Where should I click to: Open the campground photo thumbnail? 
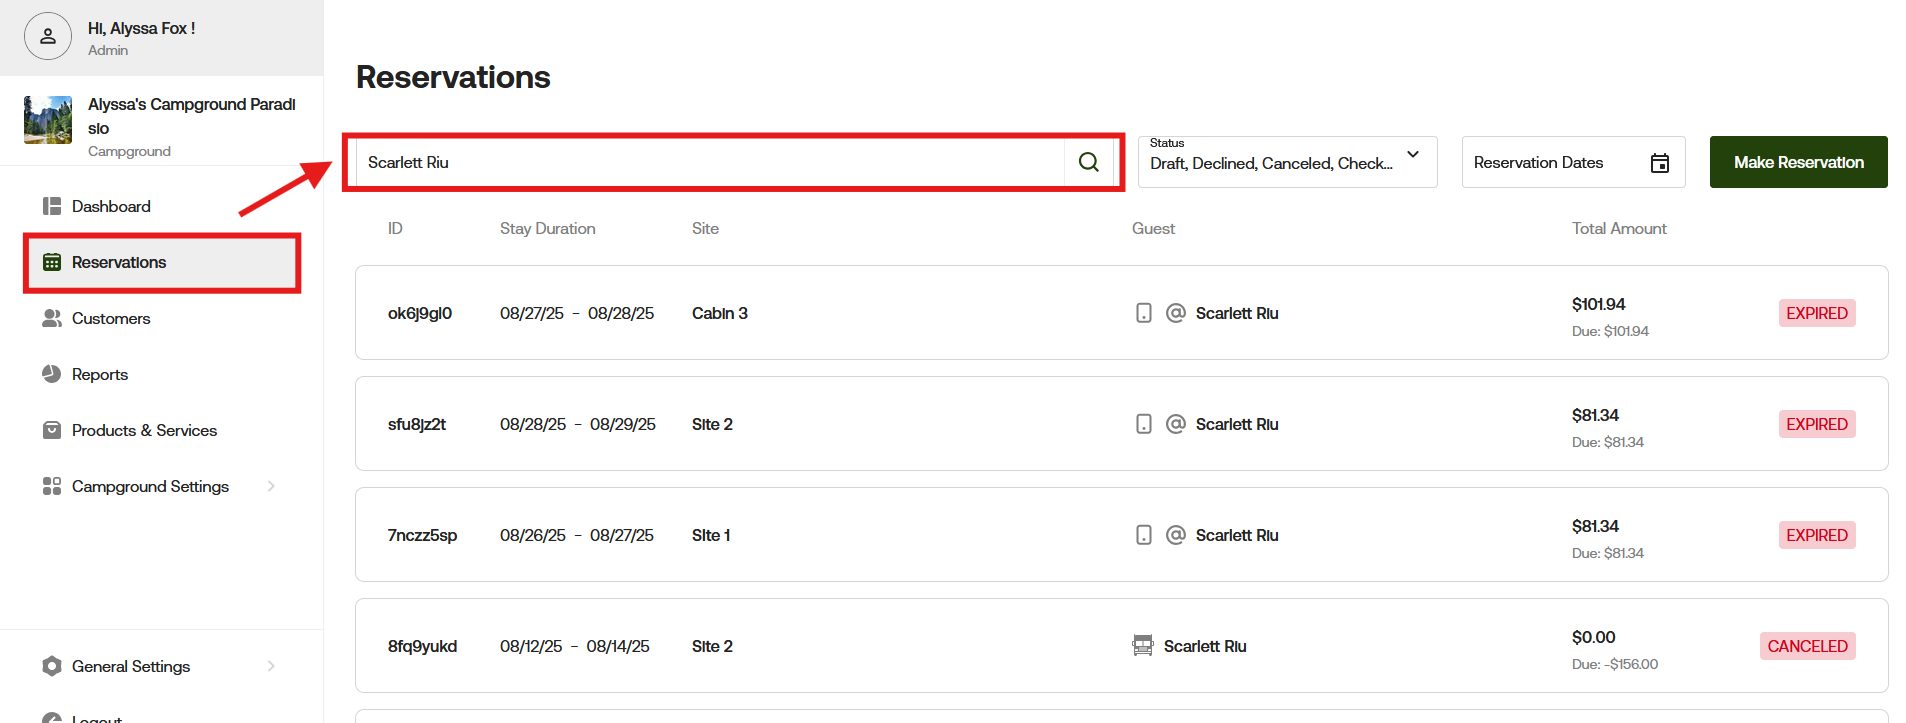pos(48,120)
